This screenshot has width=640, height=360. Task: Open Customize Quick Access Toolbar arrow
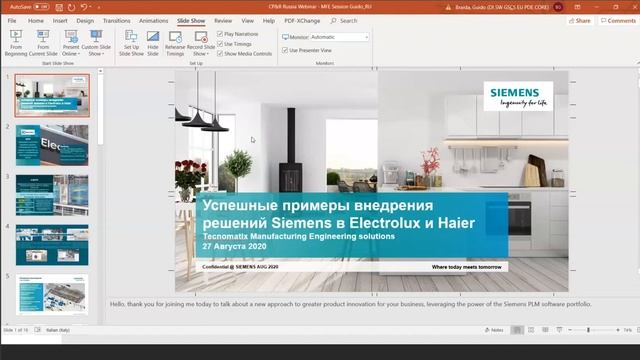pos(98,7)
